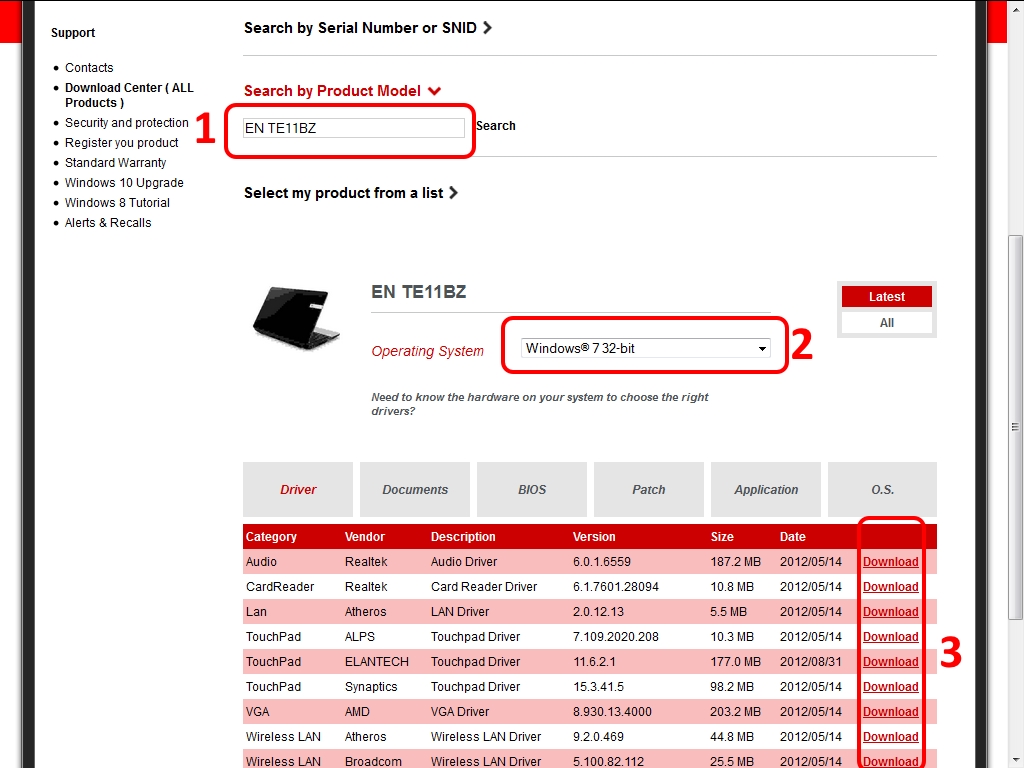Screen dimensions: 1024x768
Task: Open the Operating System dropdown
Action: click(x=645, y=348)
